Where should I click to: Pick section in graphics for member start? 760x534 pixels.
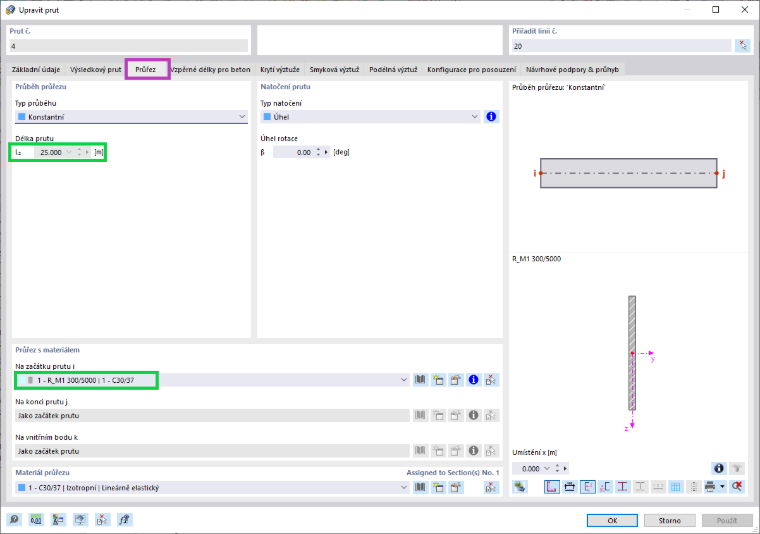(491, 380)
